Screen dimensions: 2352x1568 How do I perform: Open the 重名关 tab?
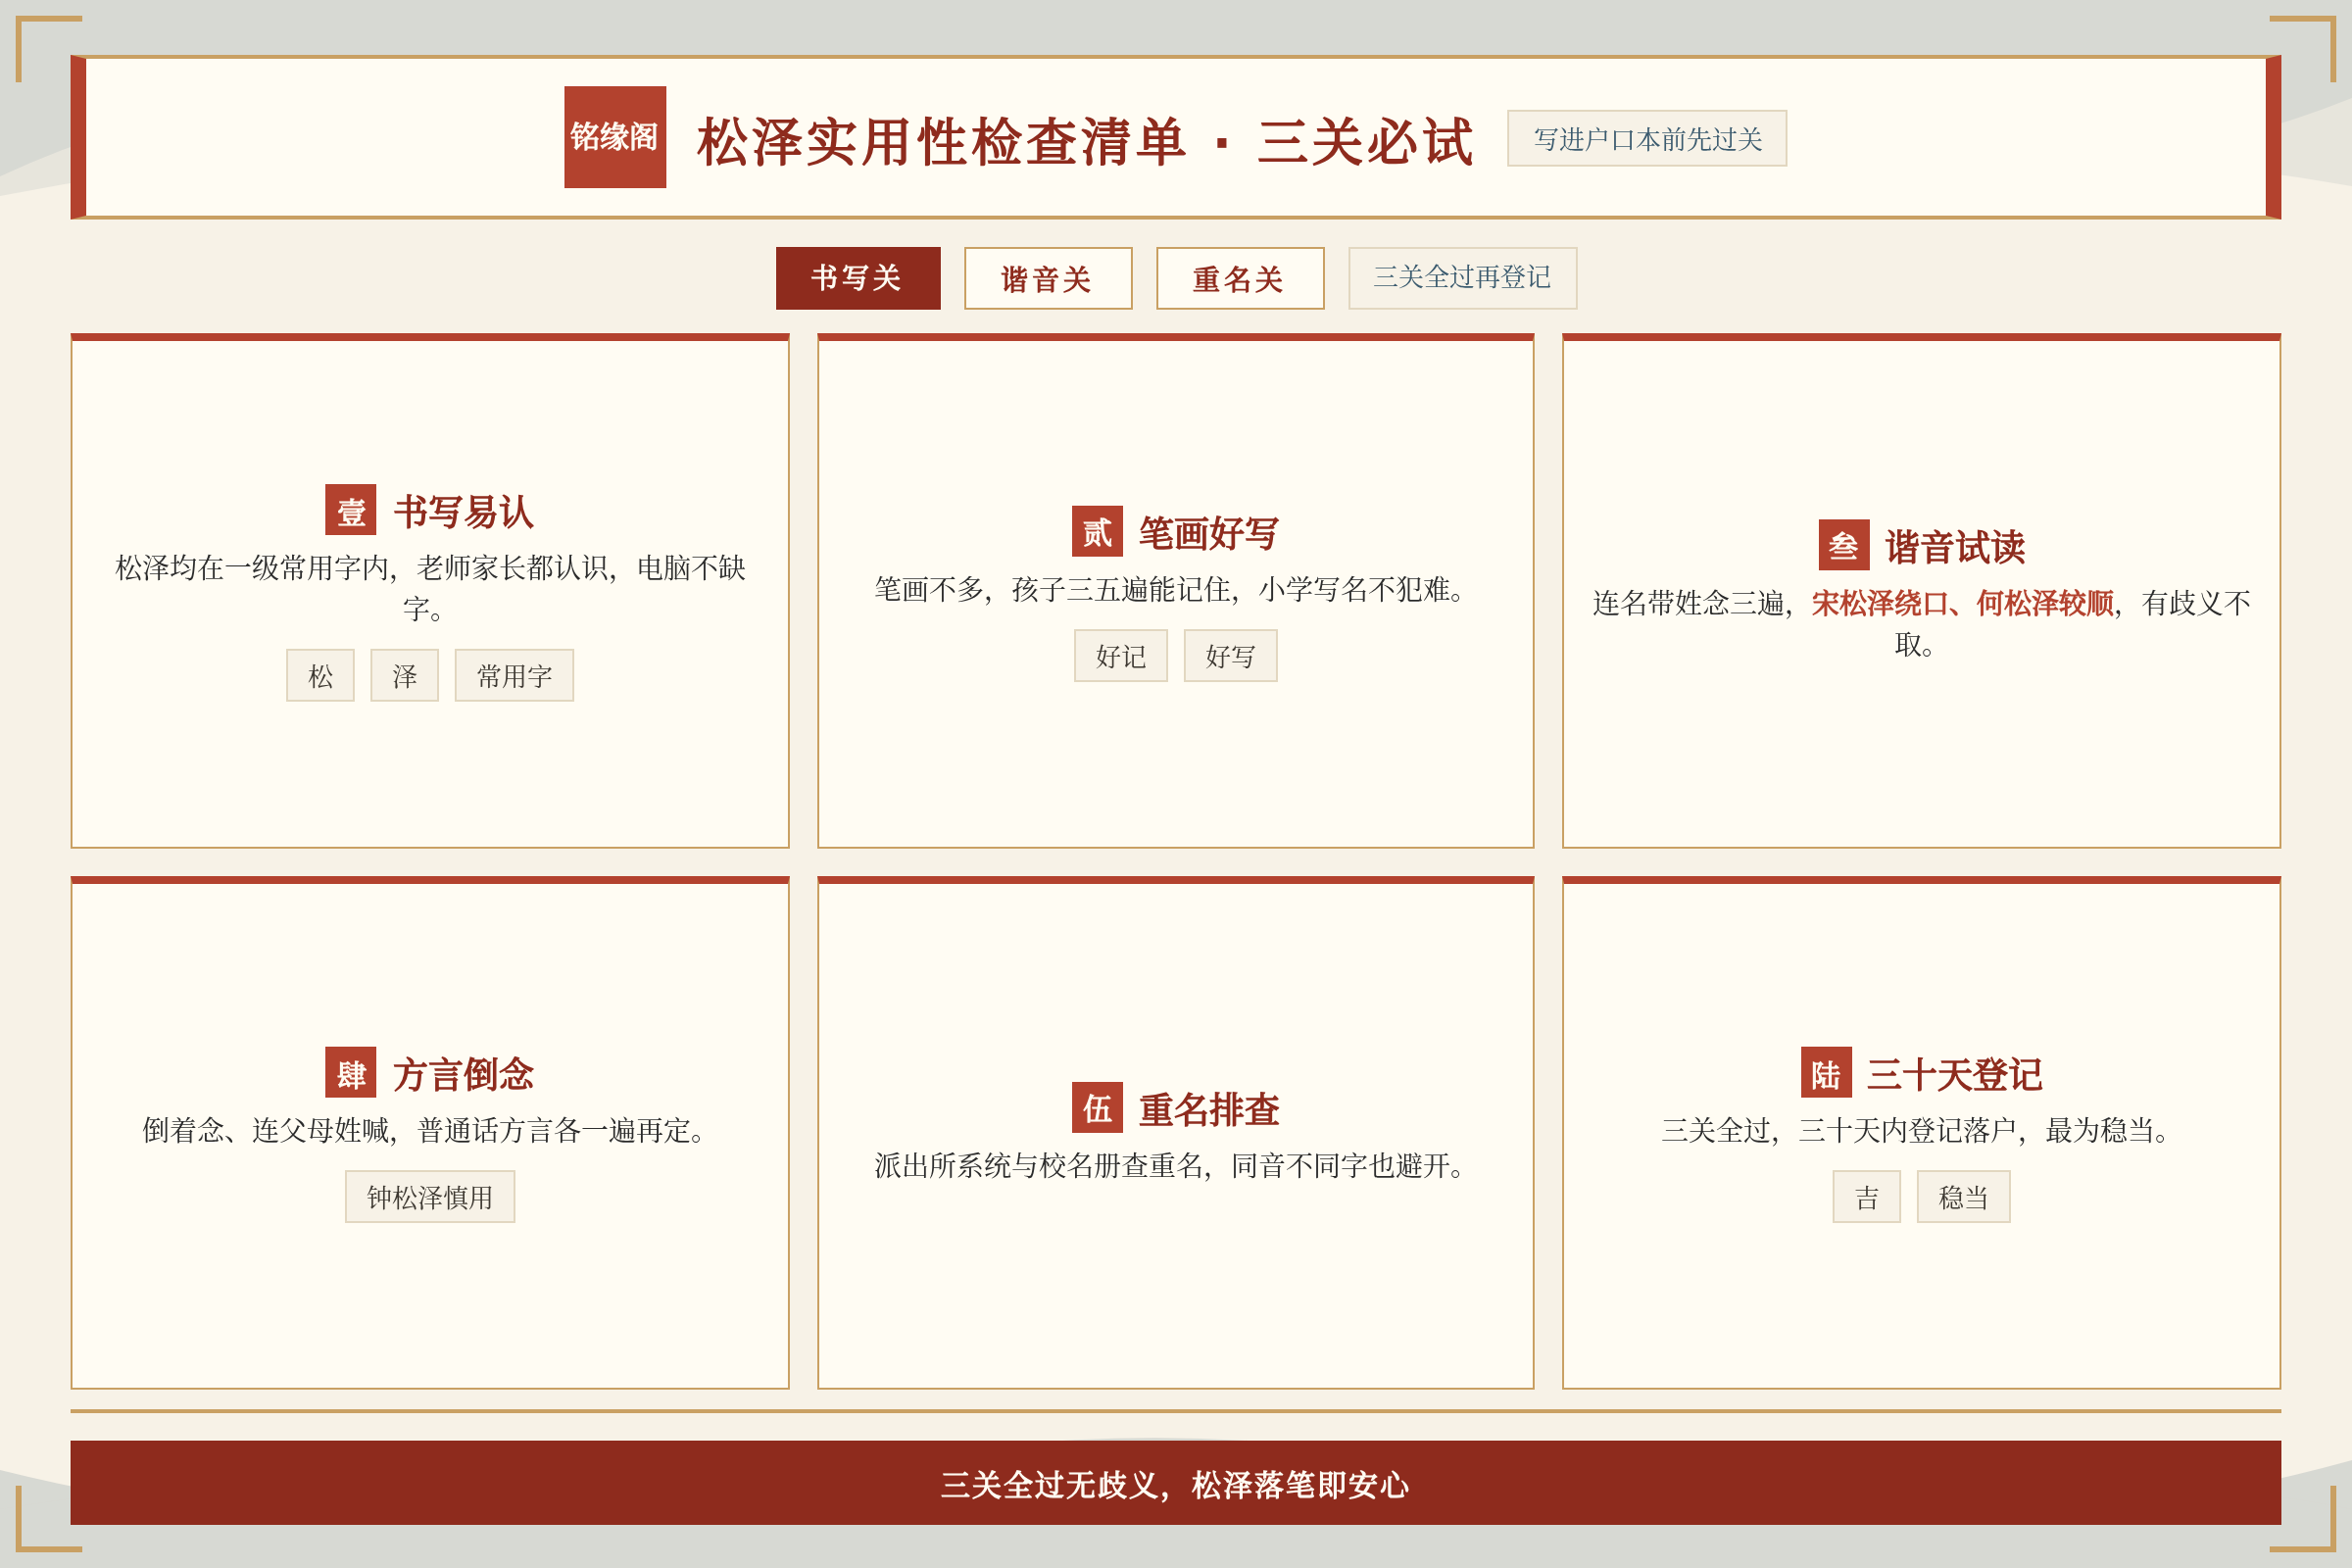click(x=1240, y=278)
